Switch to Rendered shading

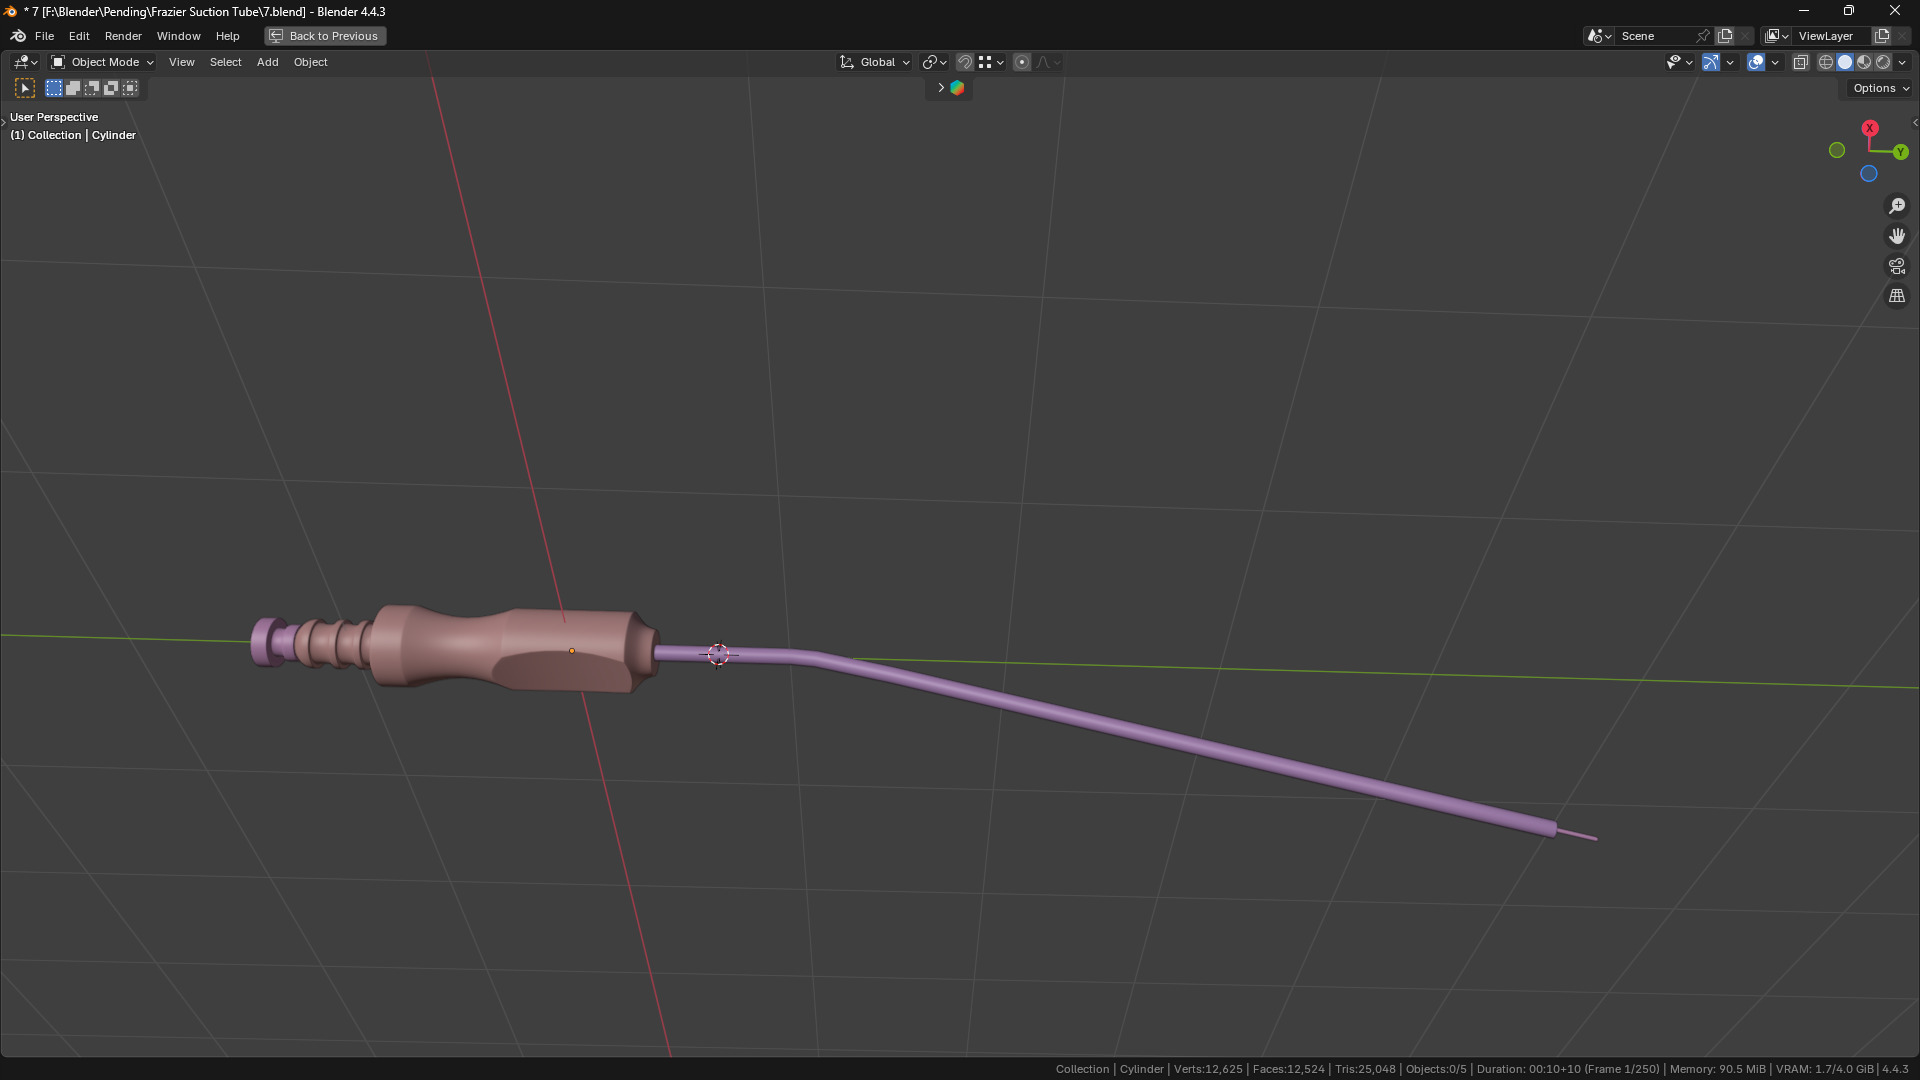click(x=1883, y=62)
